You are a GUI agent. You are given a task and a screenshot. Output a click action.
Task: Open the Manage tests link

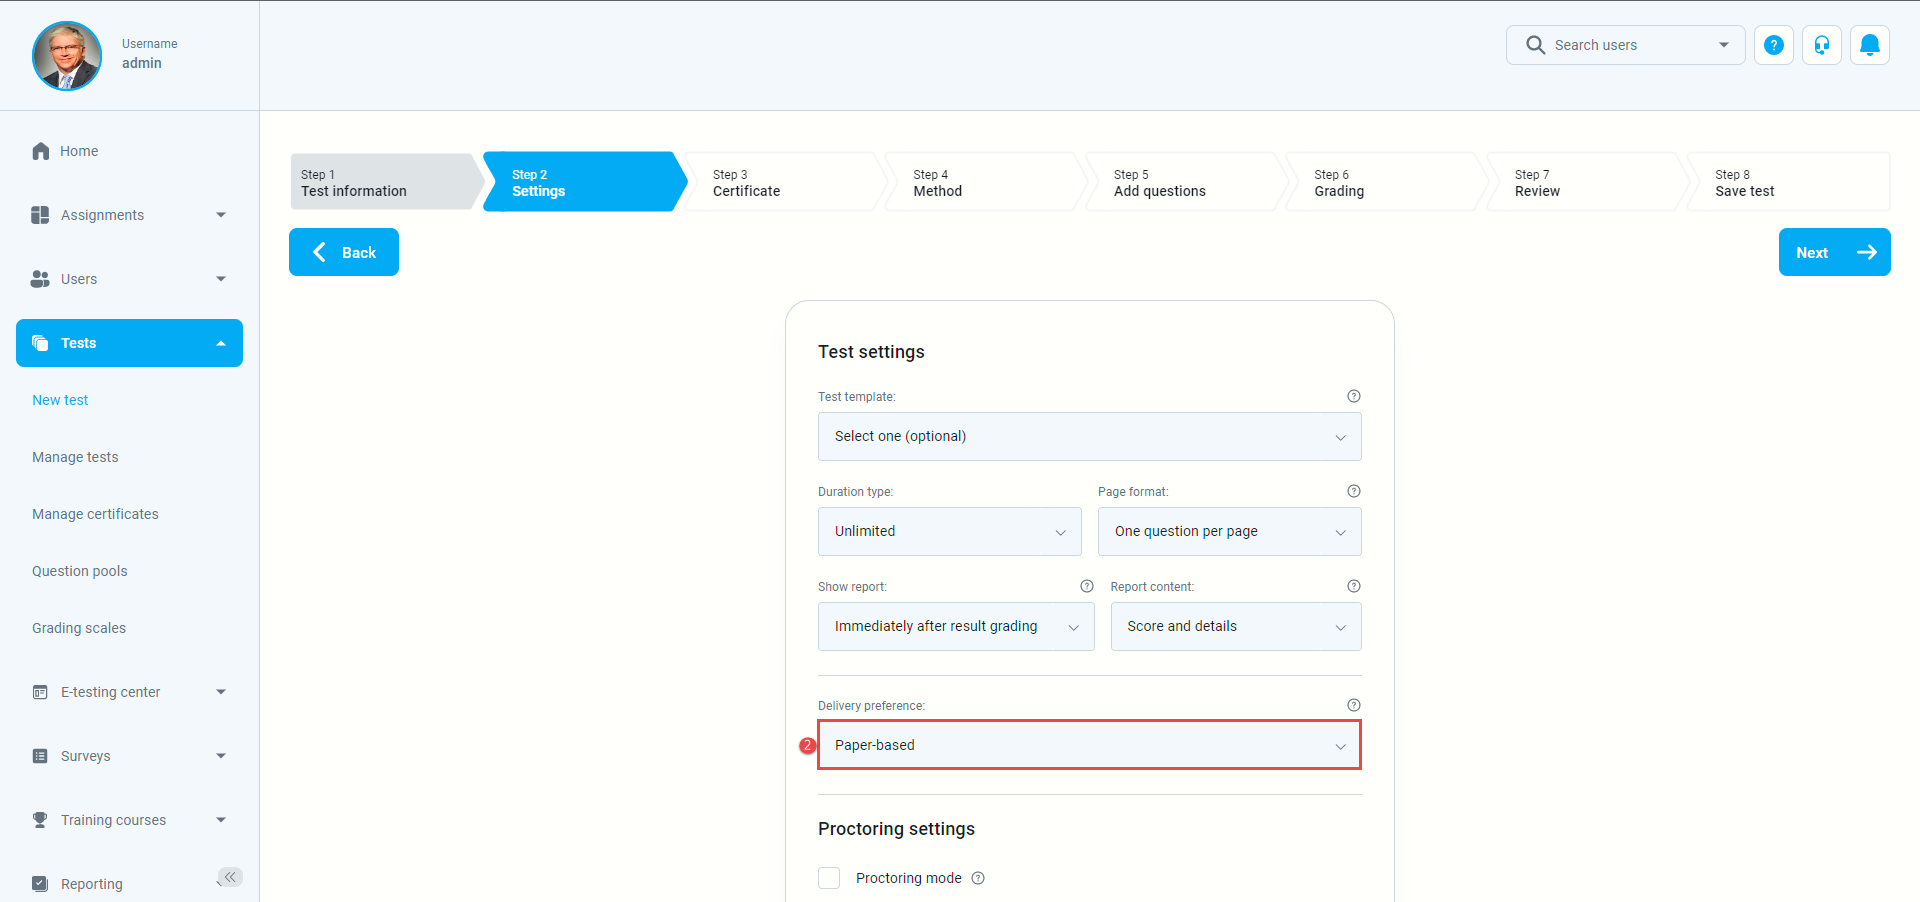pos(75,457)
